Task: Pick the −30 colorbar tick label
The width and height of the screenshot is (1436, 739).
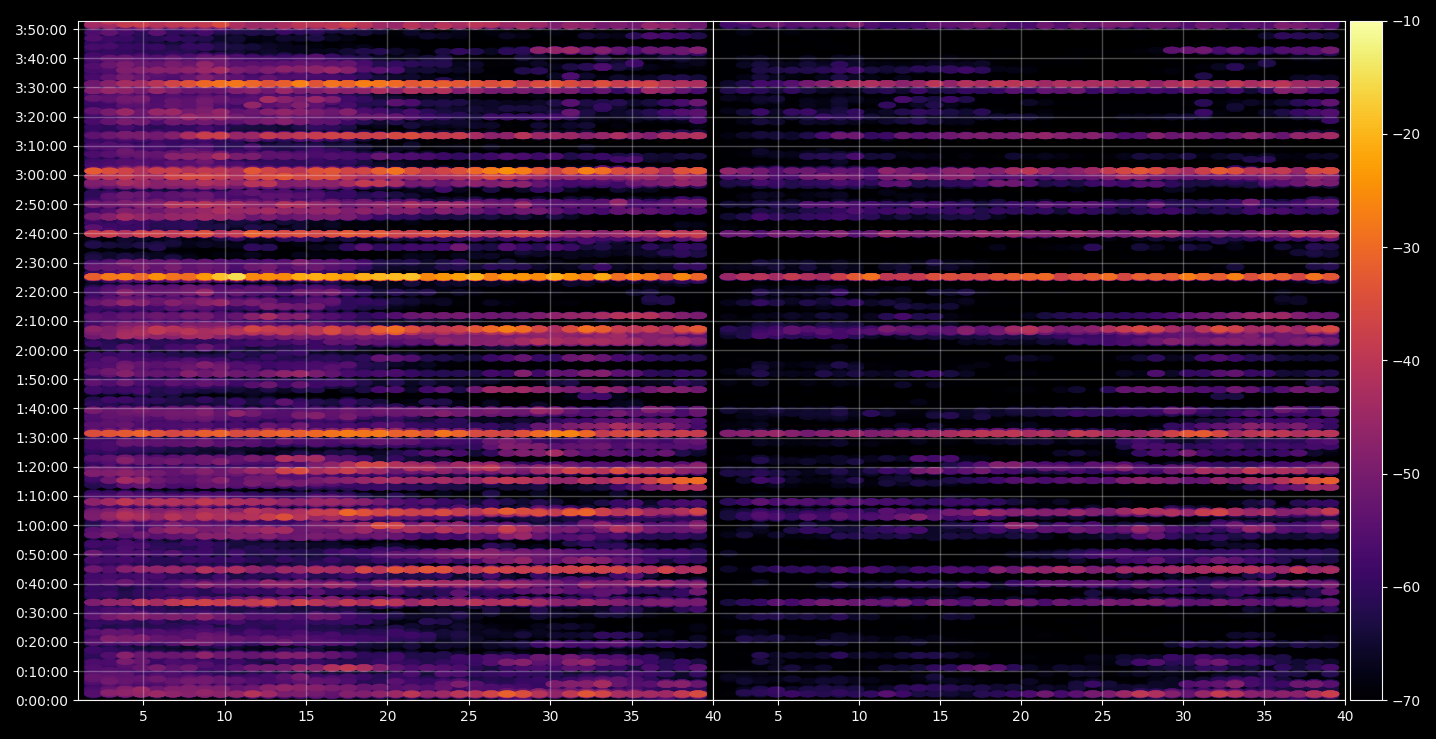Action: [1406, 248]
